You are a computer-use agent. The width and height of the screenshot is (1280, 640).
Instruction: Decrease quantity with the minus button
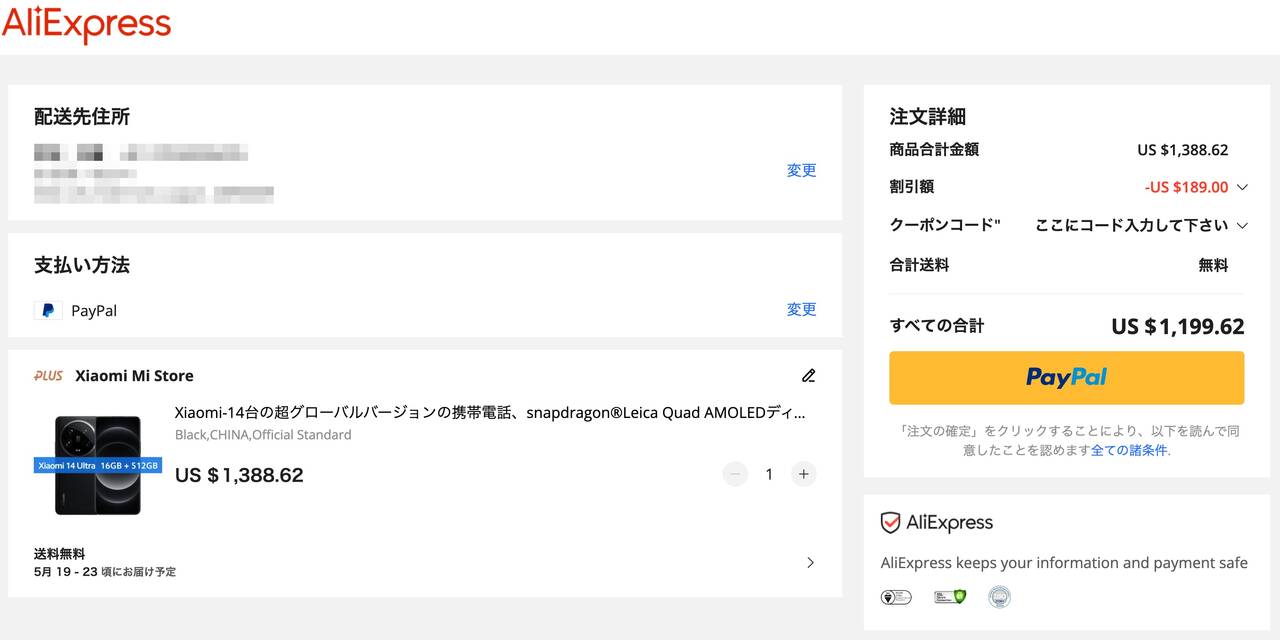pyautogui.click(x=735, y=474)
